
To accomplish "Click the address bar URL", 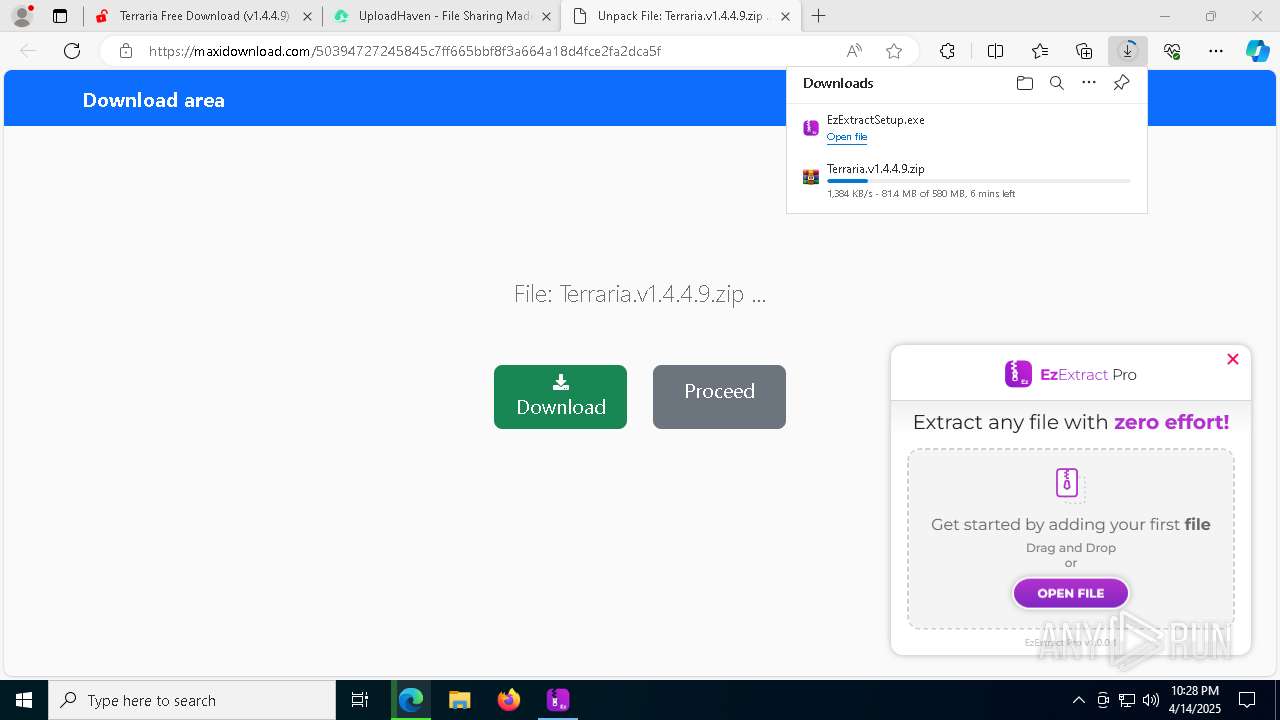I will click(x=405, y=51).
